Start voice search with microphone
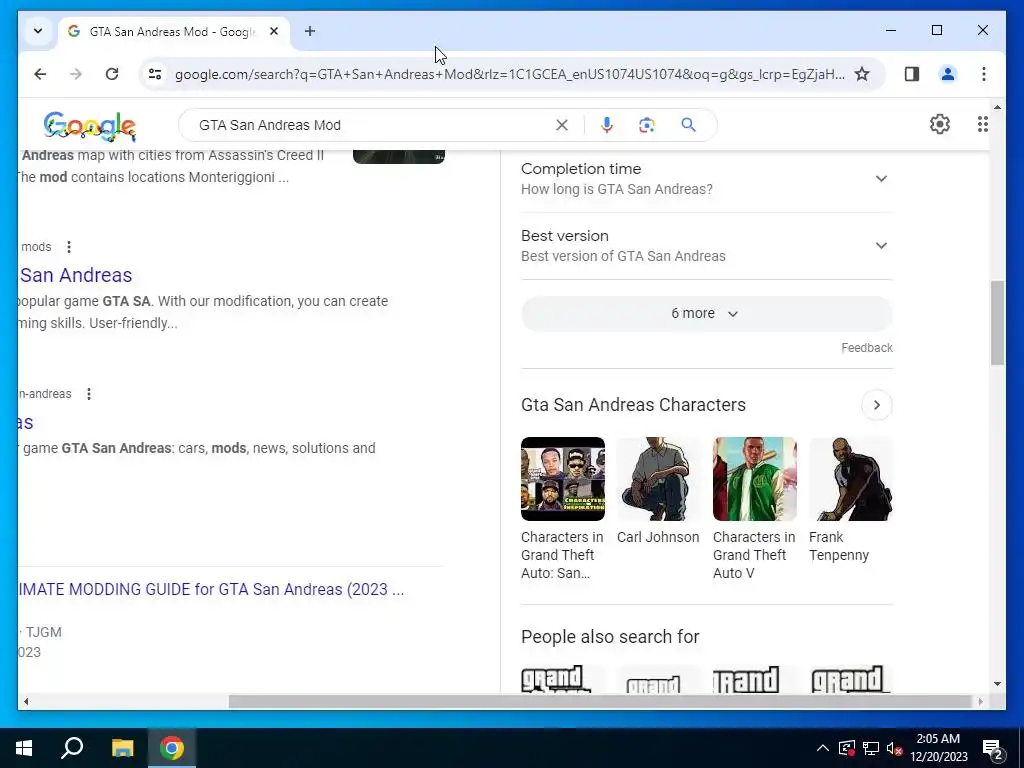 click(x=607, y=125)
